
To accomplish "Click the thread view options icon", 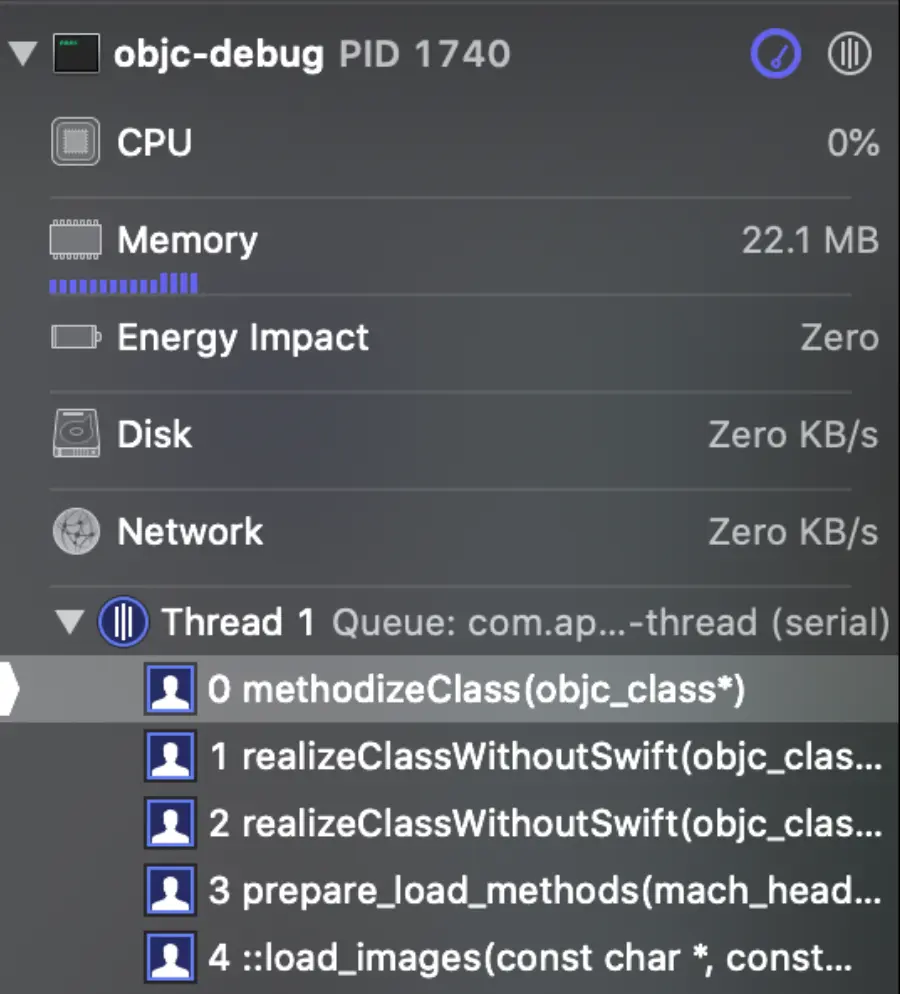I will tap(849, 54).
